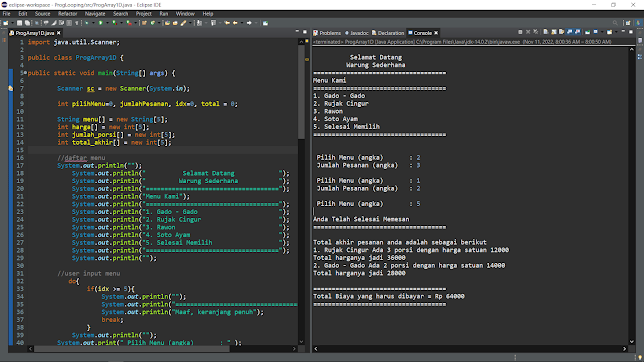Open the New Java Class dropdown arrow

point(159,23)
